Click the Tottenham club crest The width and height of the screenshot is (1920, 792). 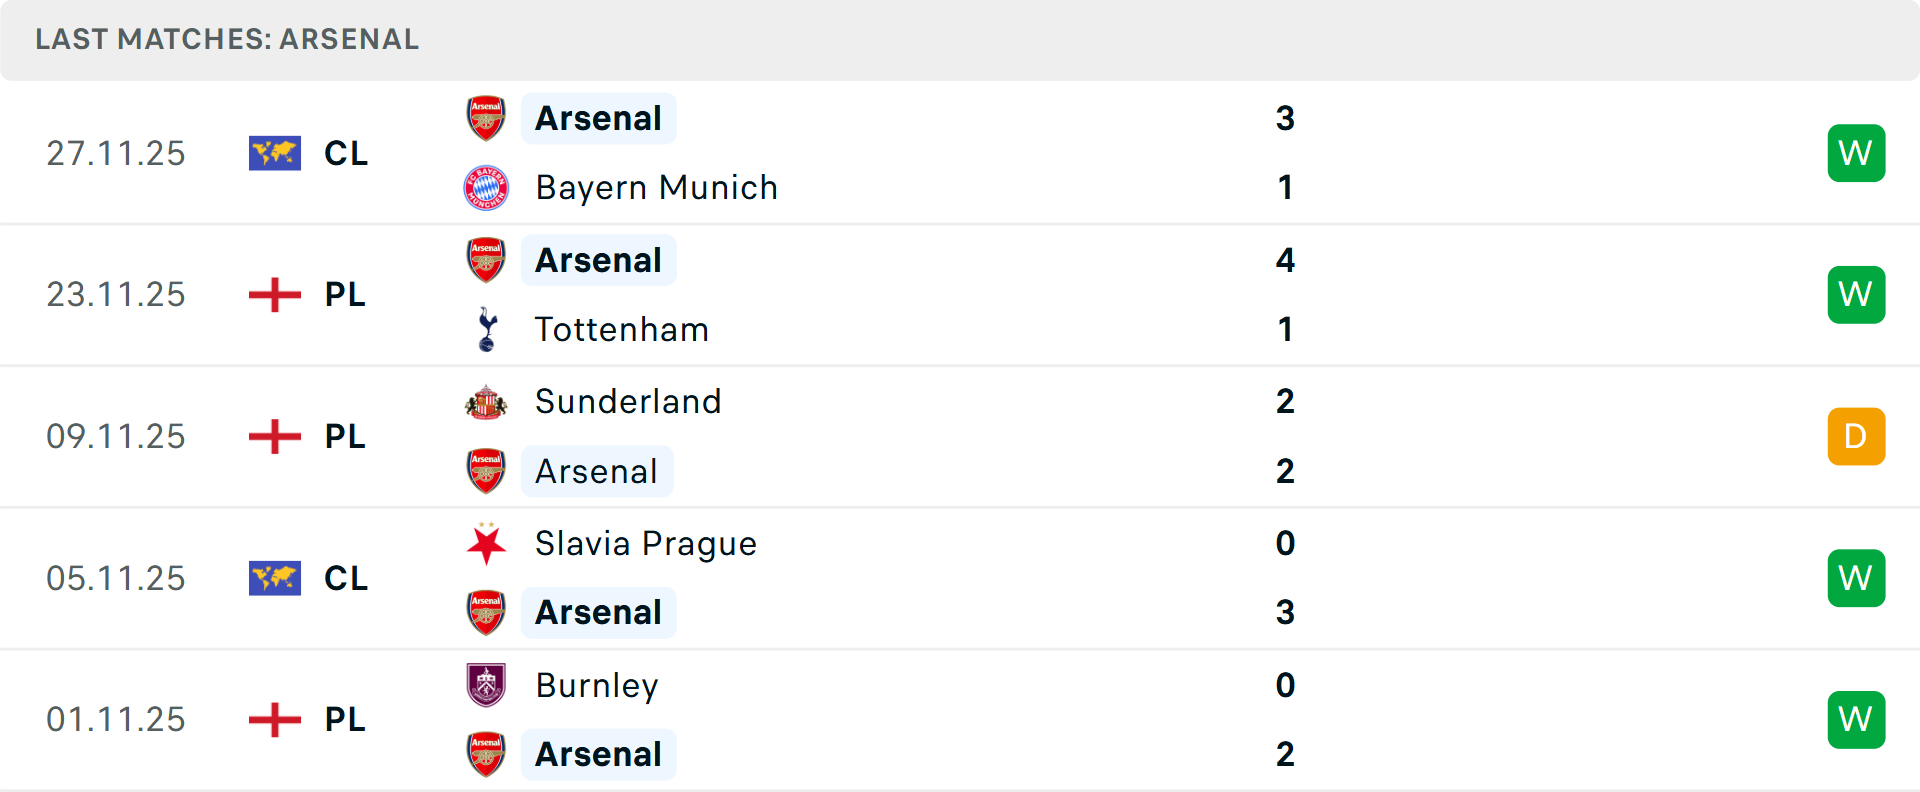[487, 329]
